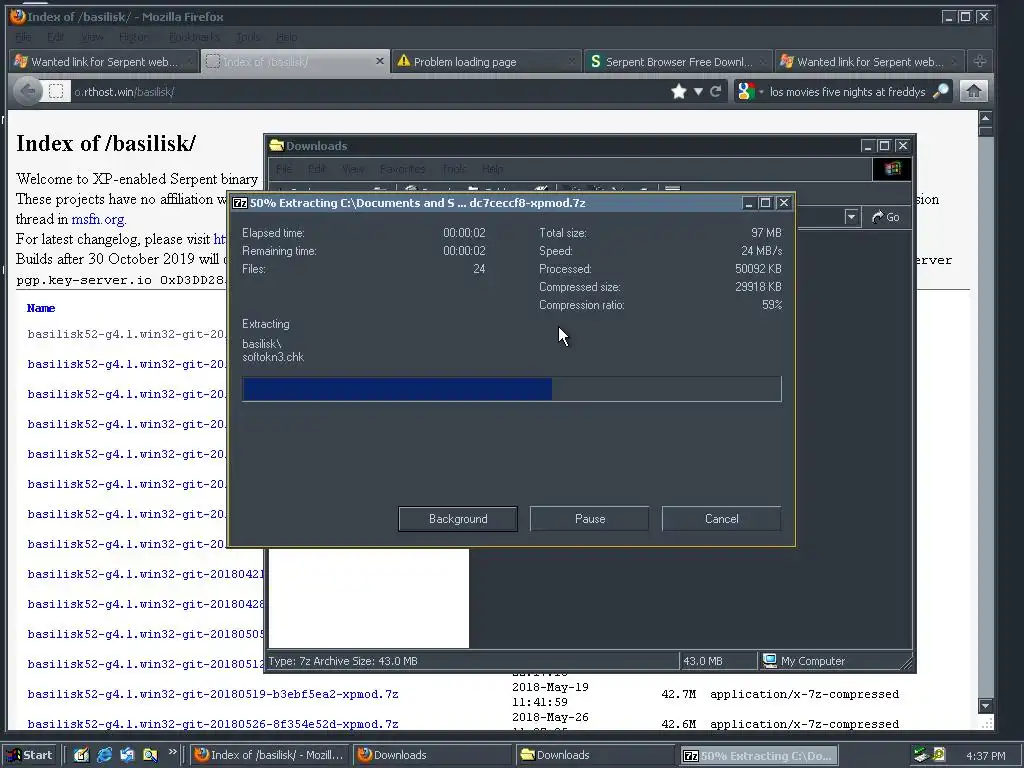Click the Go button in Downloads window
This screenshot has height=768, width=1024.
click(886, 217)
